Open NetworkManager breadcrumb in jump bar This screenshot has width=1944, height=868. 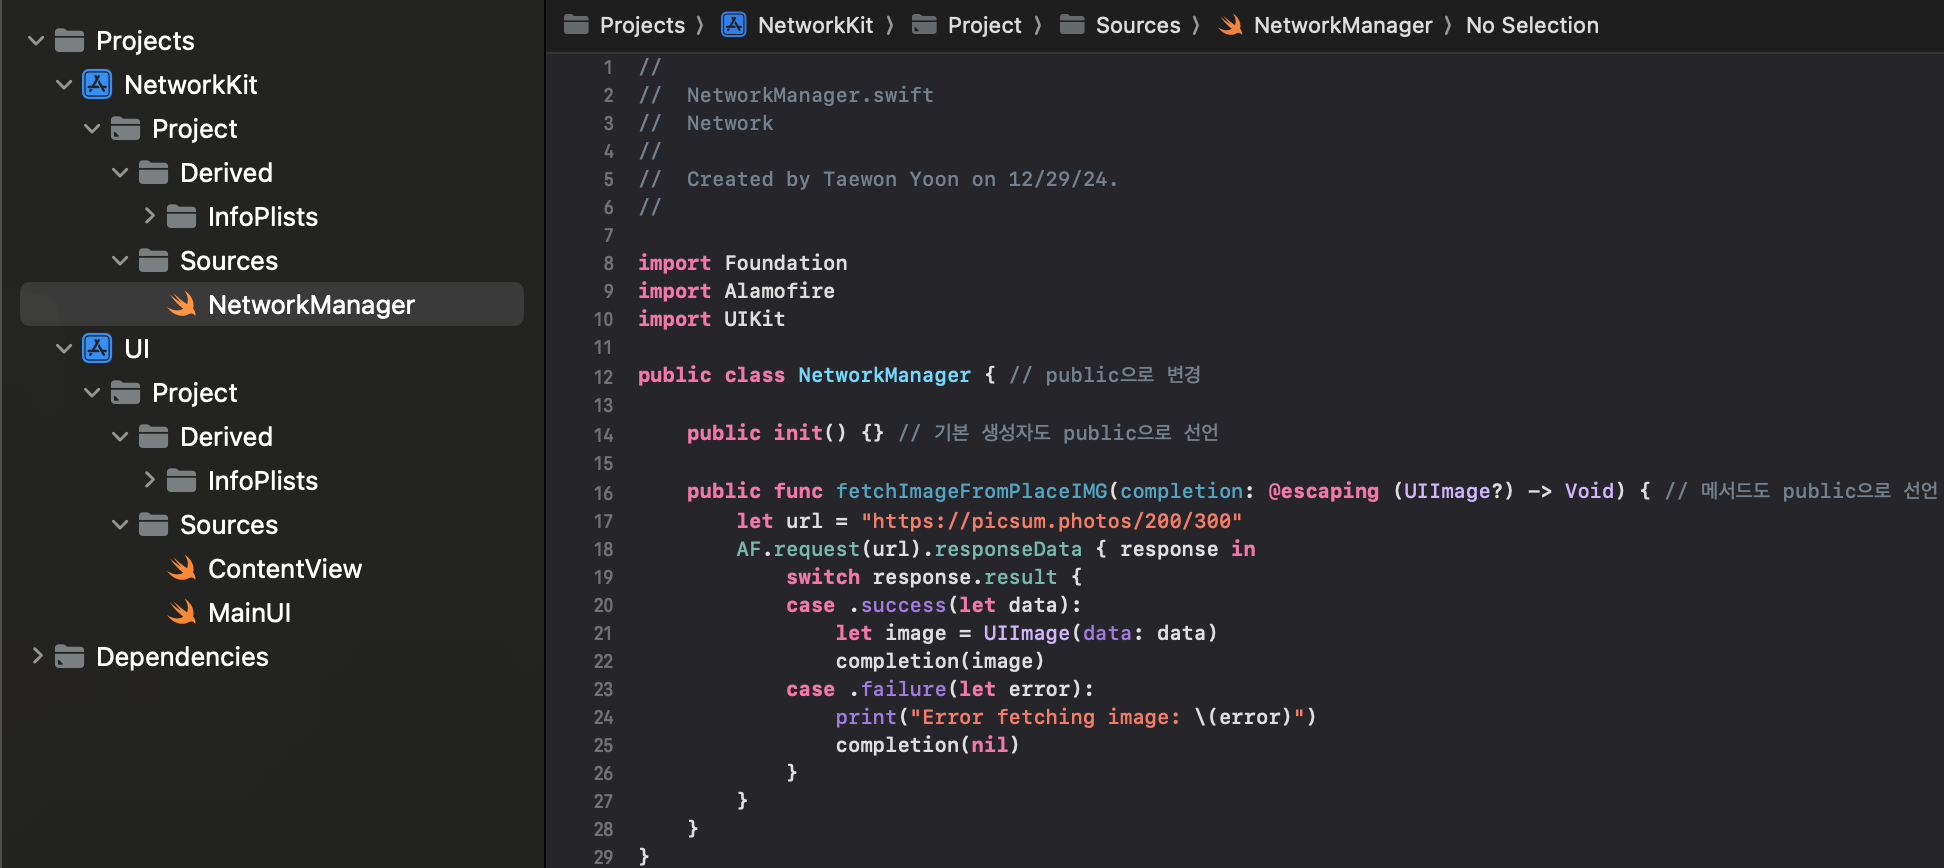point(1343,25)
